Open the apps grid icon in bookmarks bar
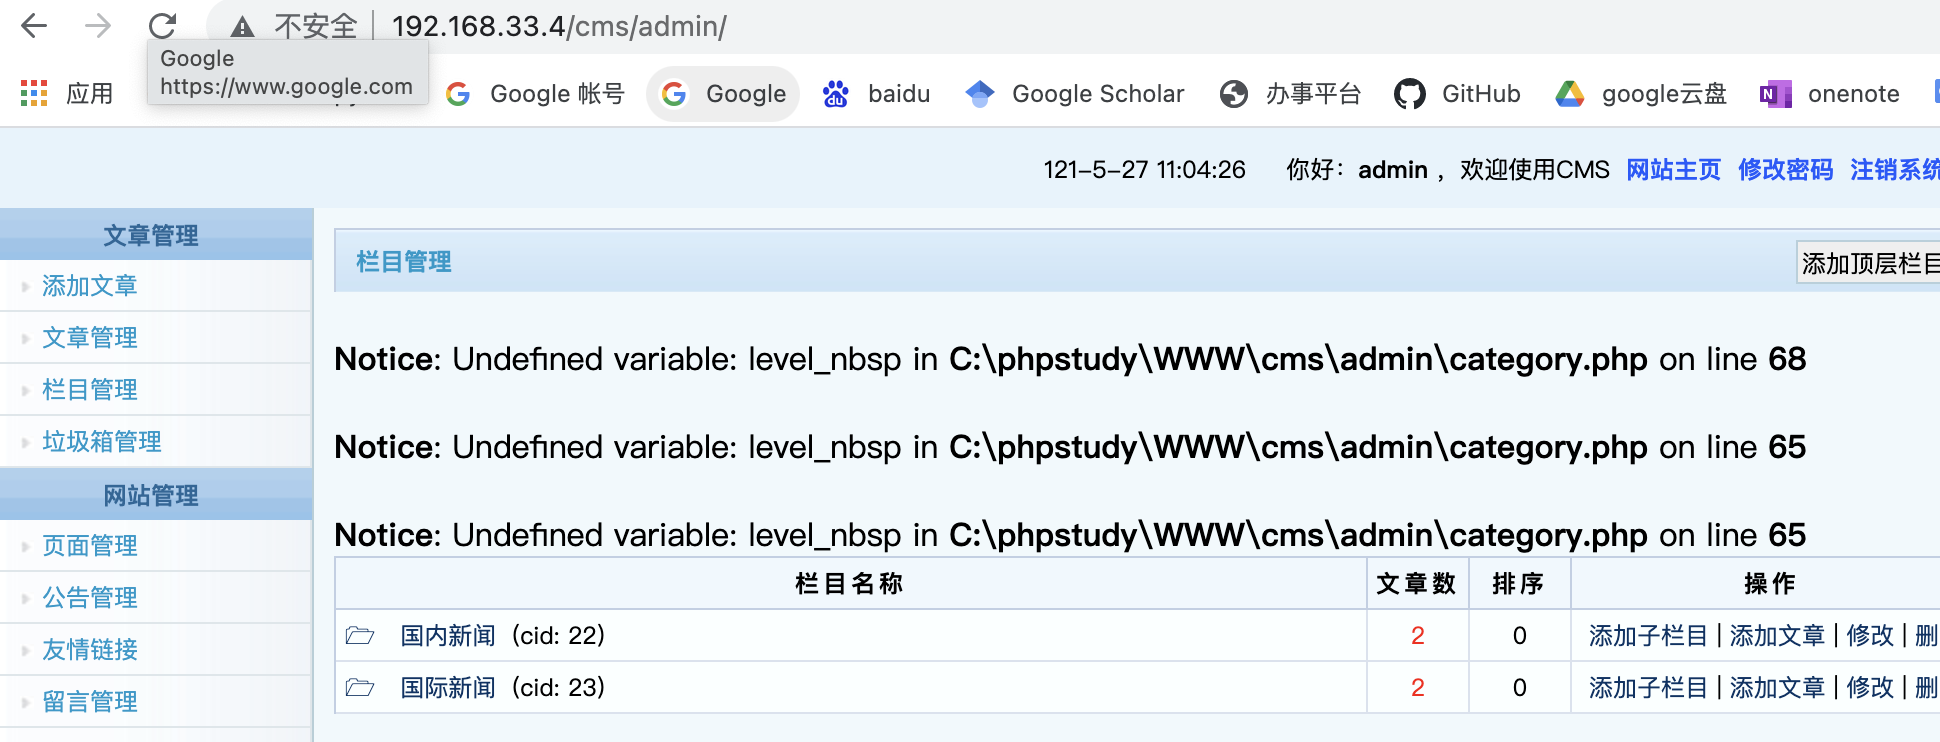 coord(34,94)
